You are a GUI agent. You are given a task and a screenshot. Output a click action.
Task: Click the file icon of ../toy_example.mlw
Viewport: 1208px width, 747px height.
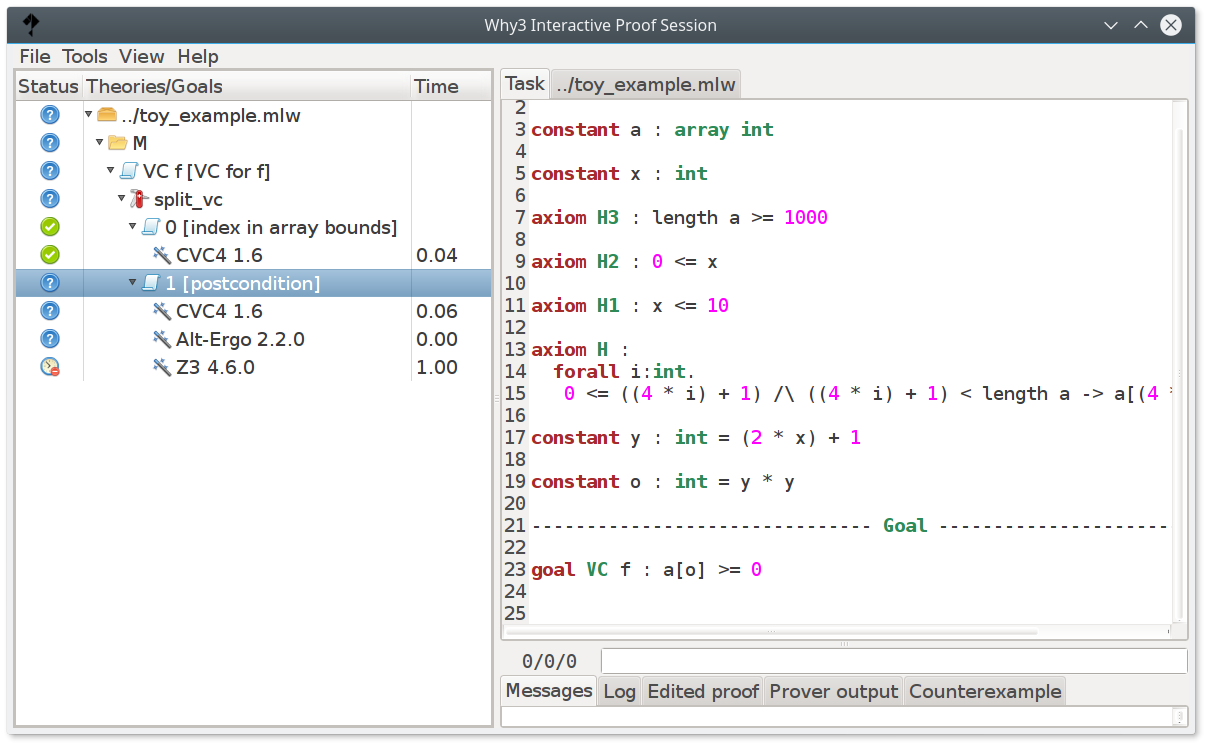107,115
